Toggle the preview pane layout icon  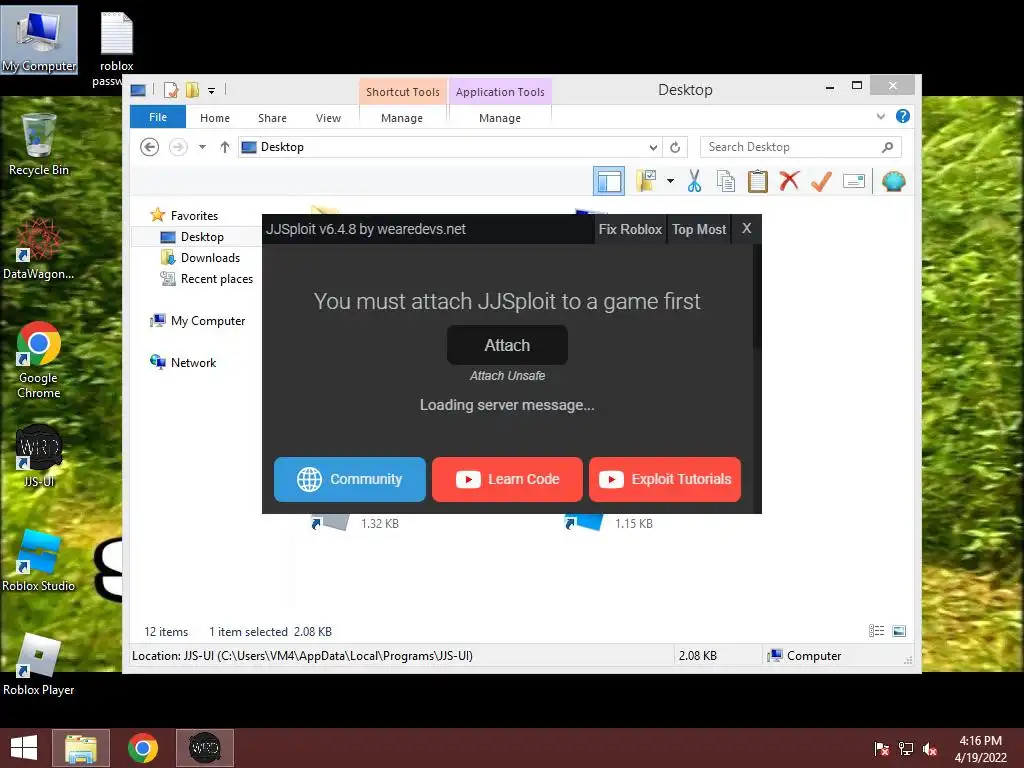point(609,182)
